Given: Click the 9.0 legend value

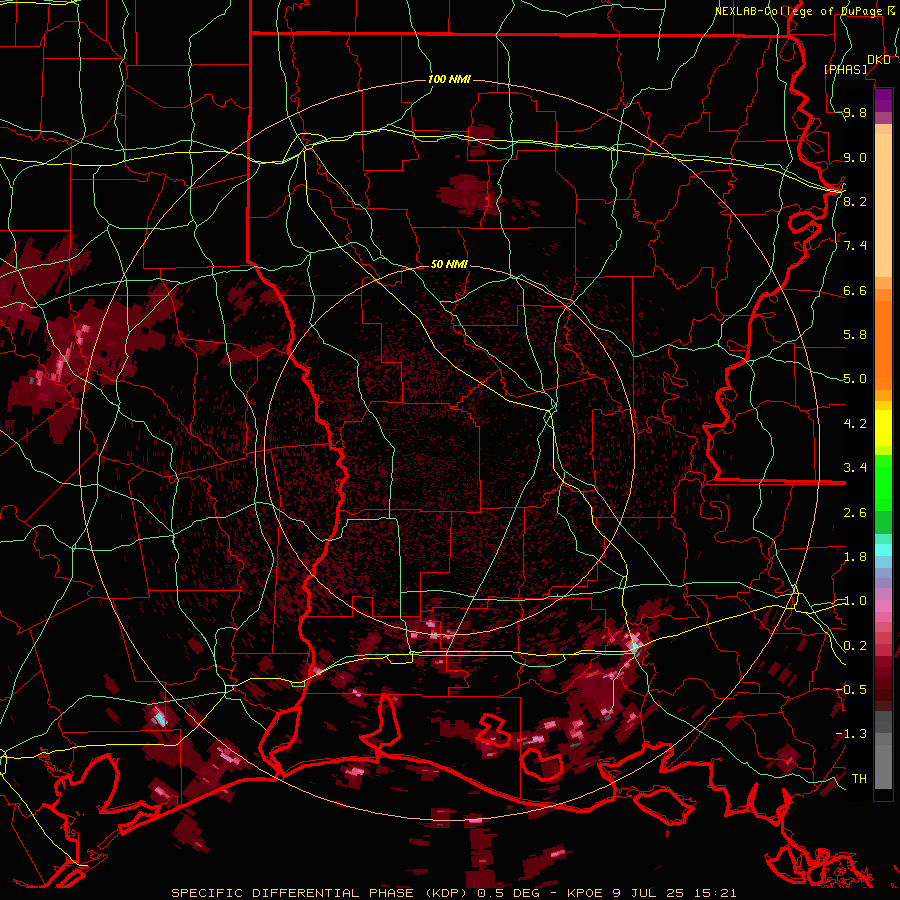Looking at the screenshot, I should [855, 157].
